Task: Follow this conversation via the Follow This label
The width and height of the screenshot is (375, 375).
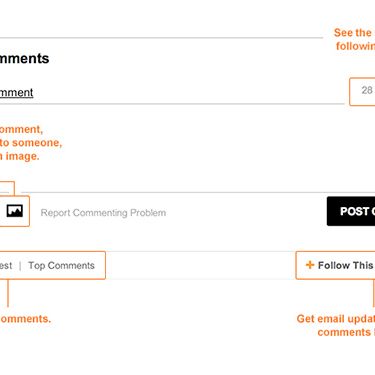Action: (x=346, y=265)
